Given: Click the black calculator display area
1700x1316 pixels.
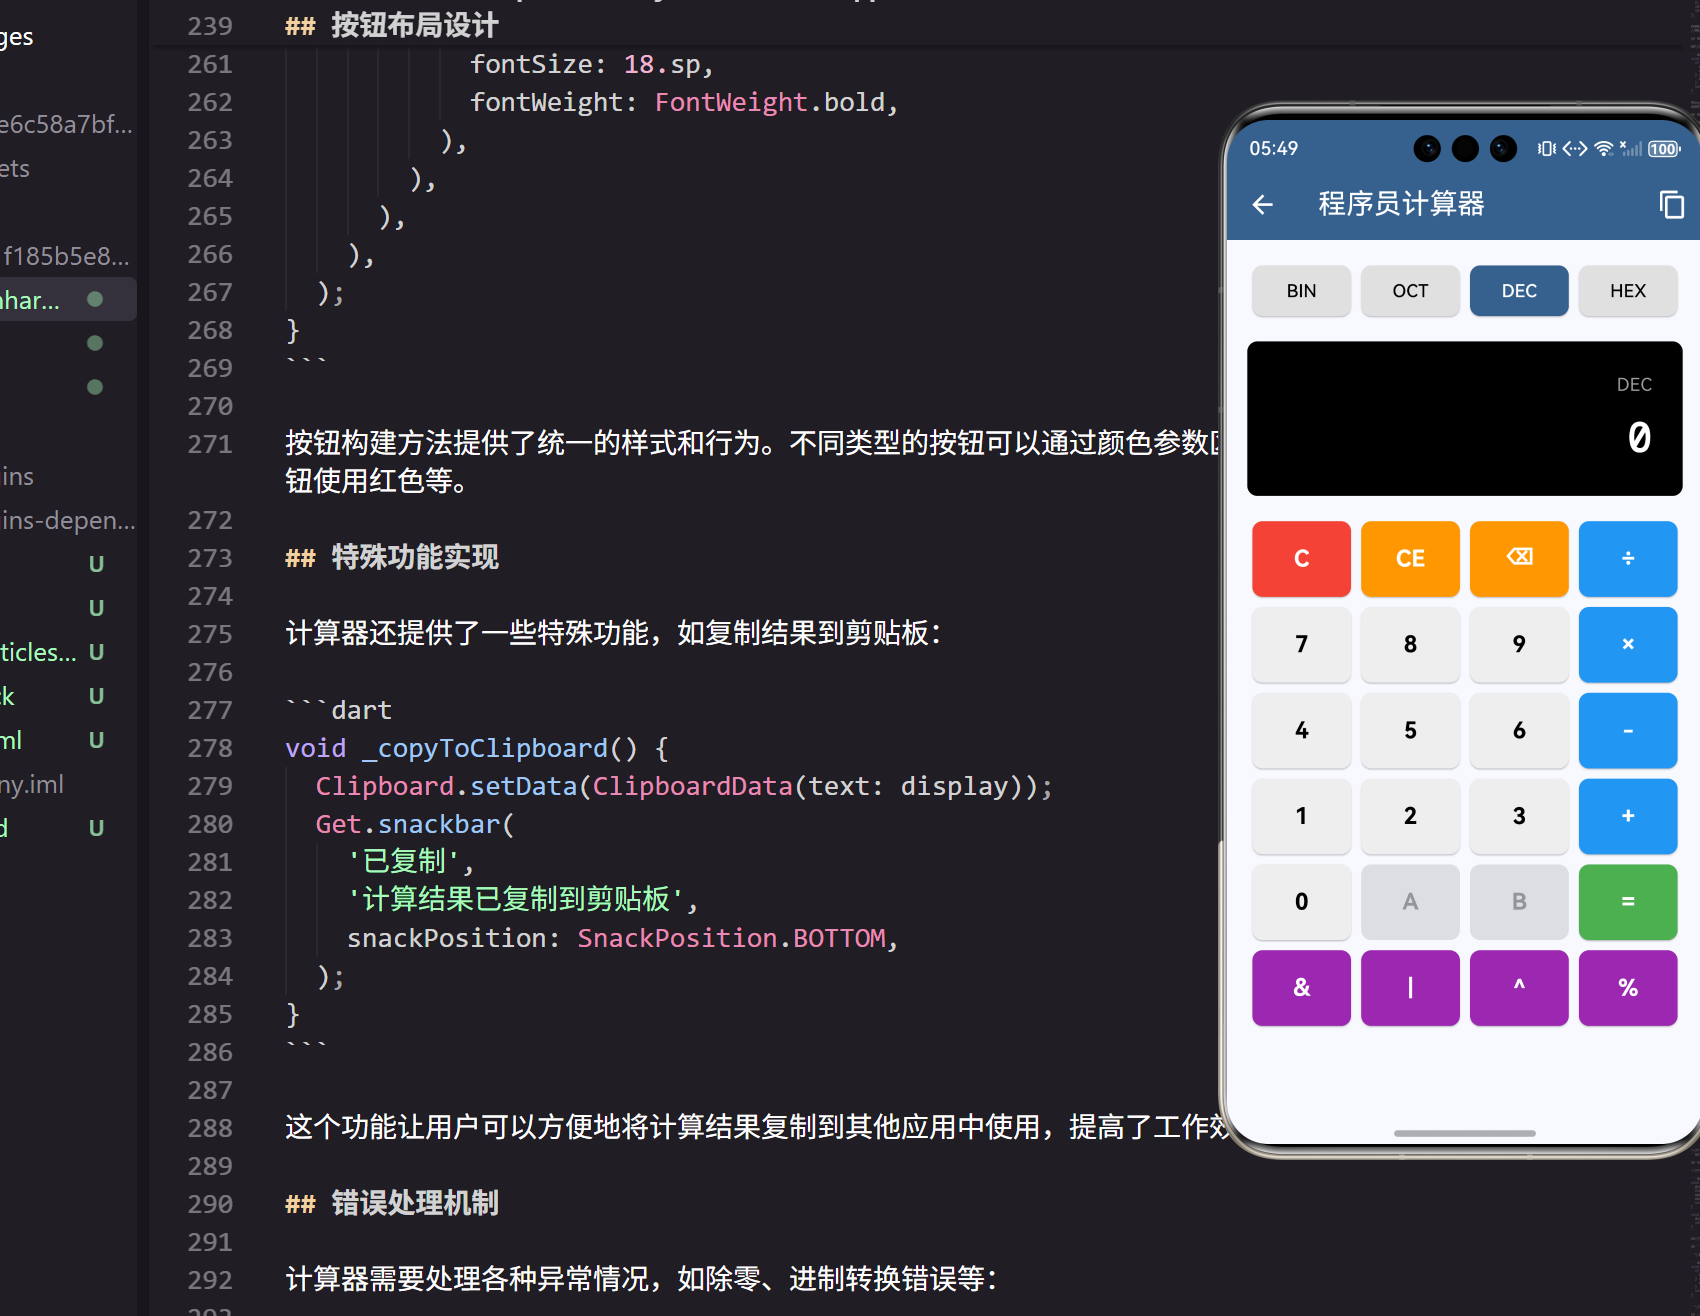Looking at the screenshot, I should pos(1464,418).
